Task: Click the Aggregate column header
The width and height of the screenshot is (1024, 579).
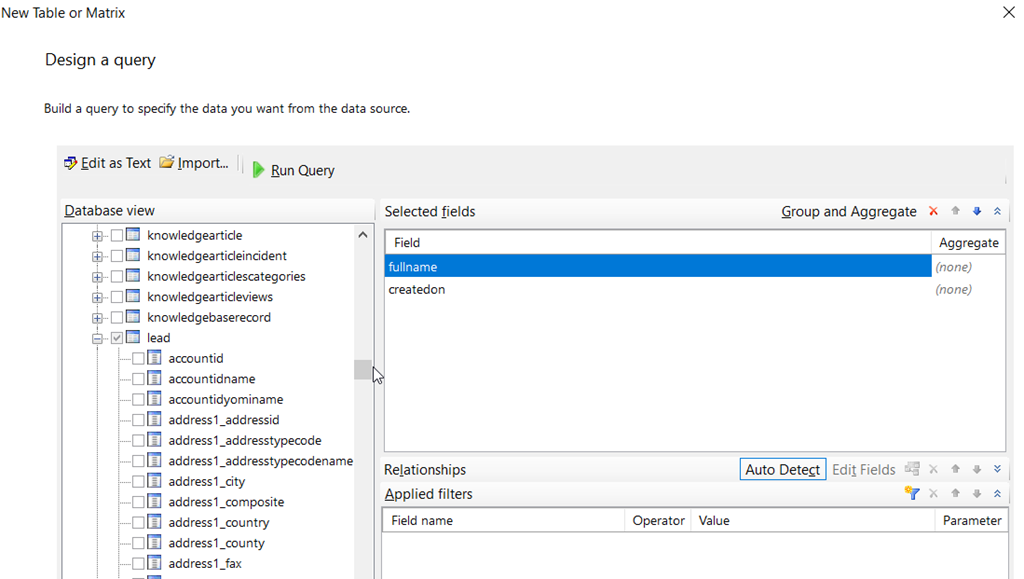Action: (968, 242)
